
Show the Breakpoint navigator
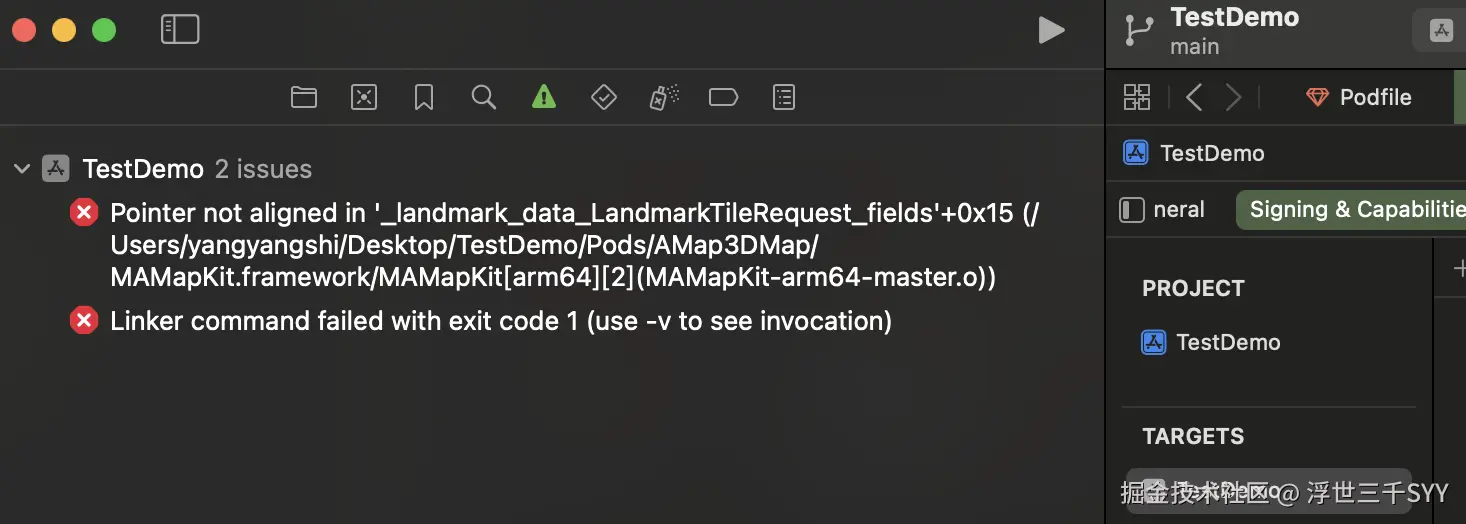pyautogui.click(x=723, y=97)
